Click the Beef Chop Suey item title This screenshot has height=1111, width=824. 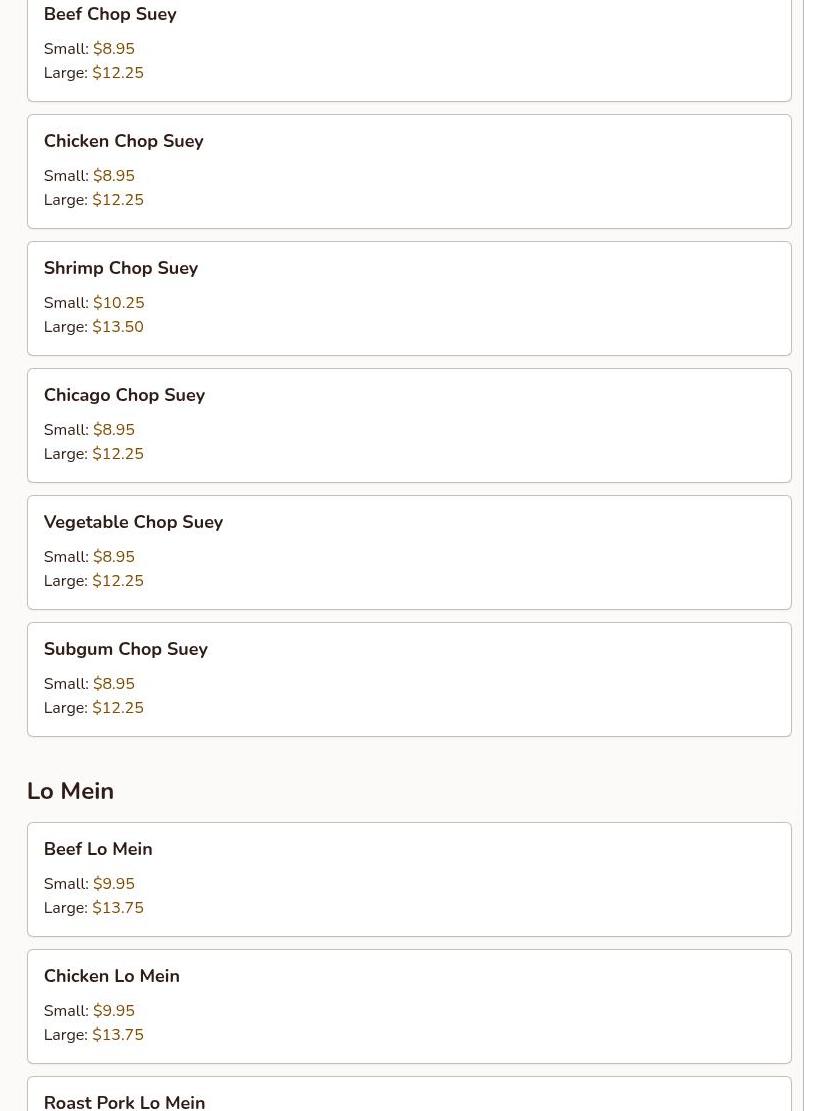pos(110,15)
